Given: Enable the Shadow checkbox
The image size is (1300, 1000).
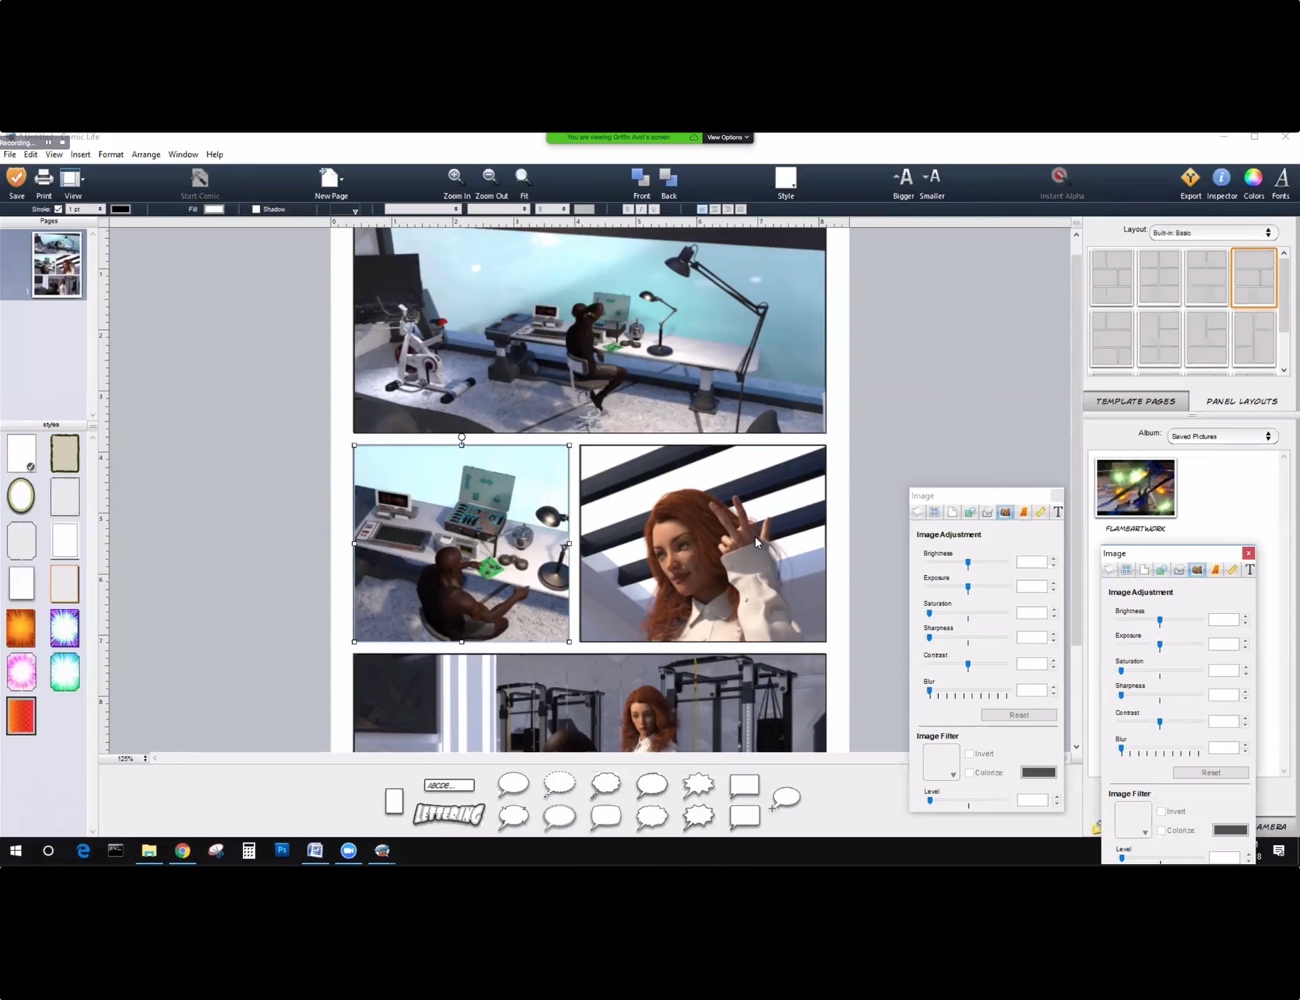Looking at the screenshot, I should 256,209.
